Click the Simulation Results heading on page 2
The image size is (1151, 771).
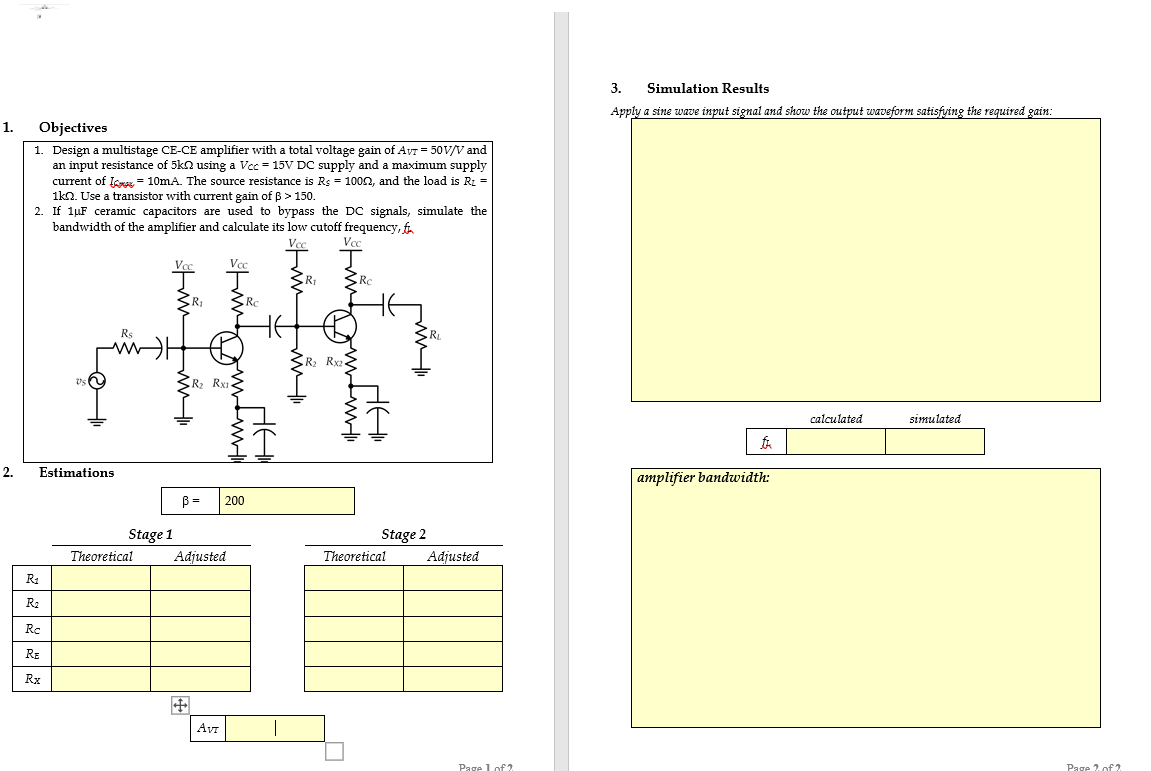[x=709, y=88]
